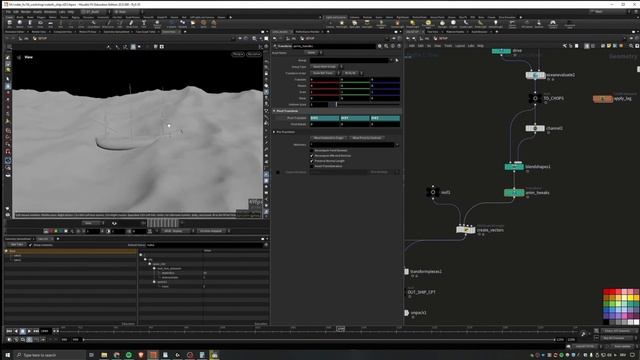Collapse the root node in spreadsheet tree
640x360 pixels.
141,255
